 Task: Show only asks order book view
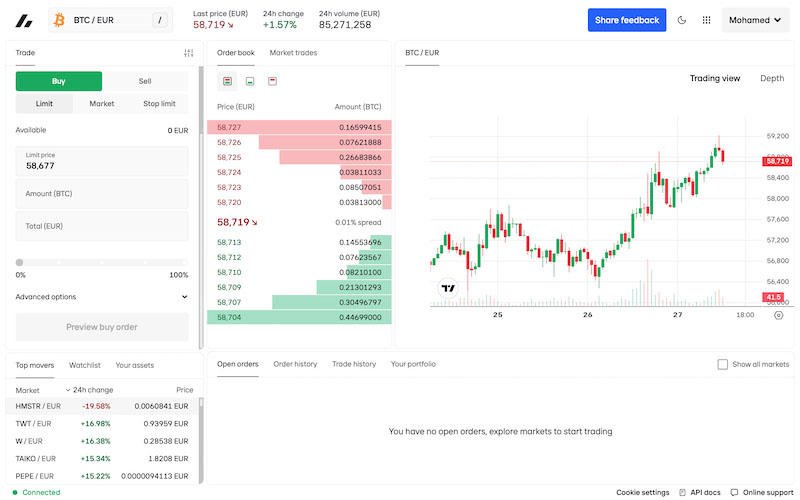point(272,81)
